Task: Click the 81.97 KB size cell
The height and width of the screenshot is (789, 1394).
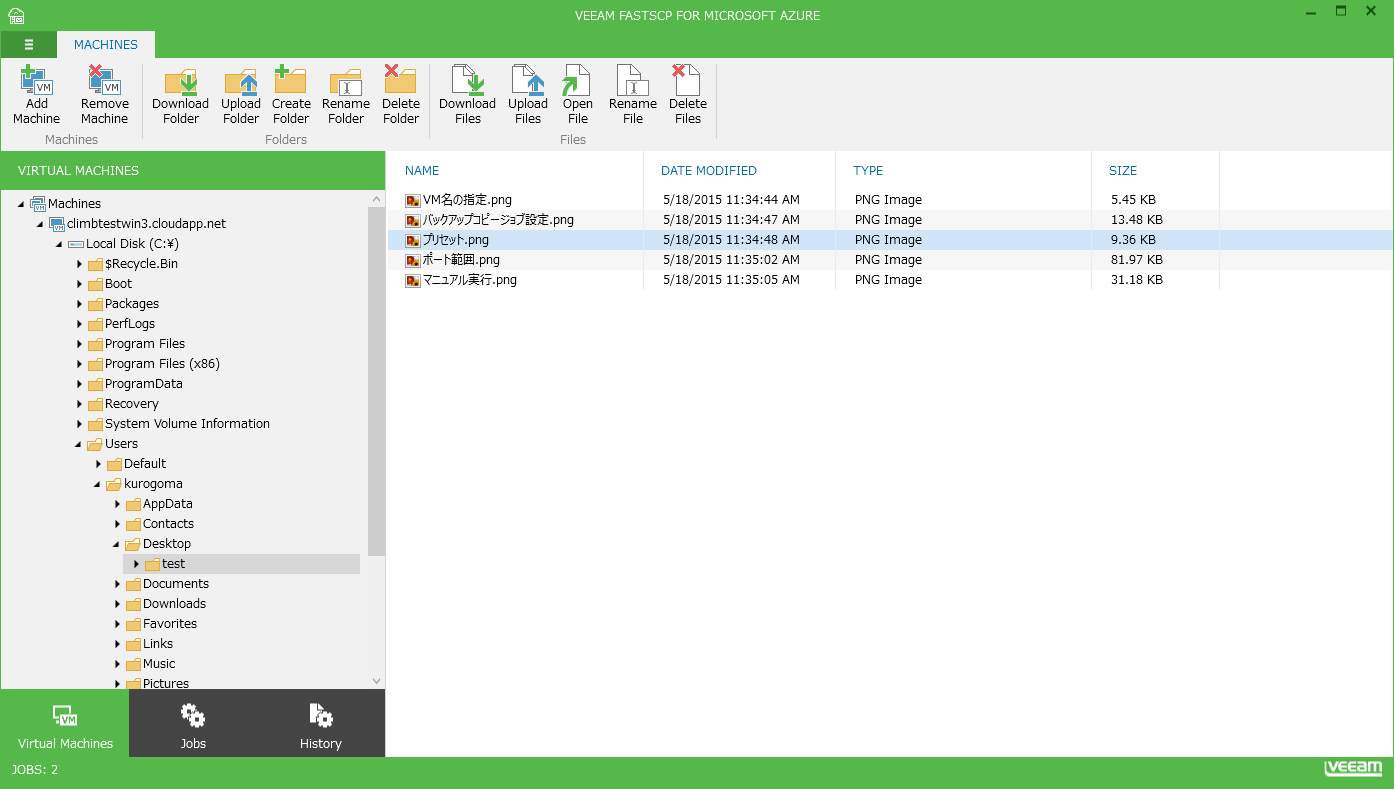Action: pos(1136,260)
